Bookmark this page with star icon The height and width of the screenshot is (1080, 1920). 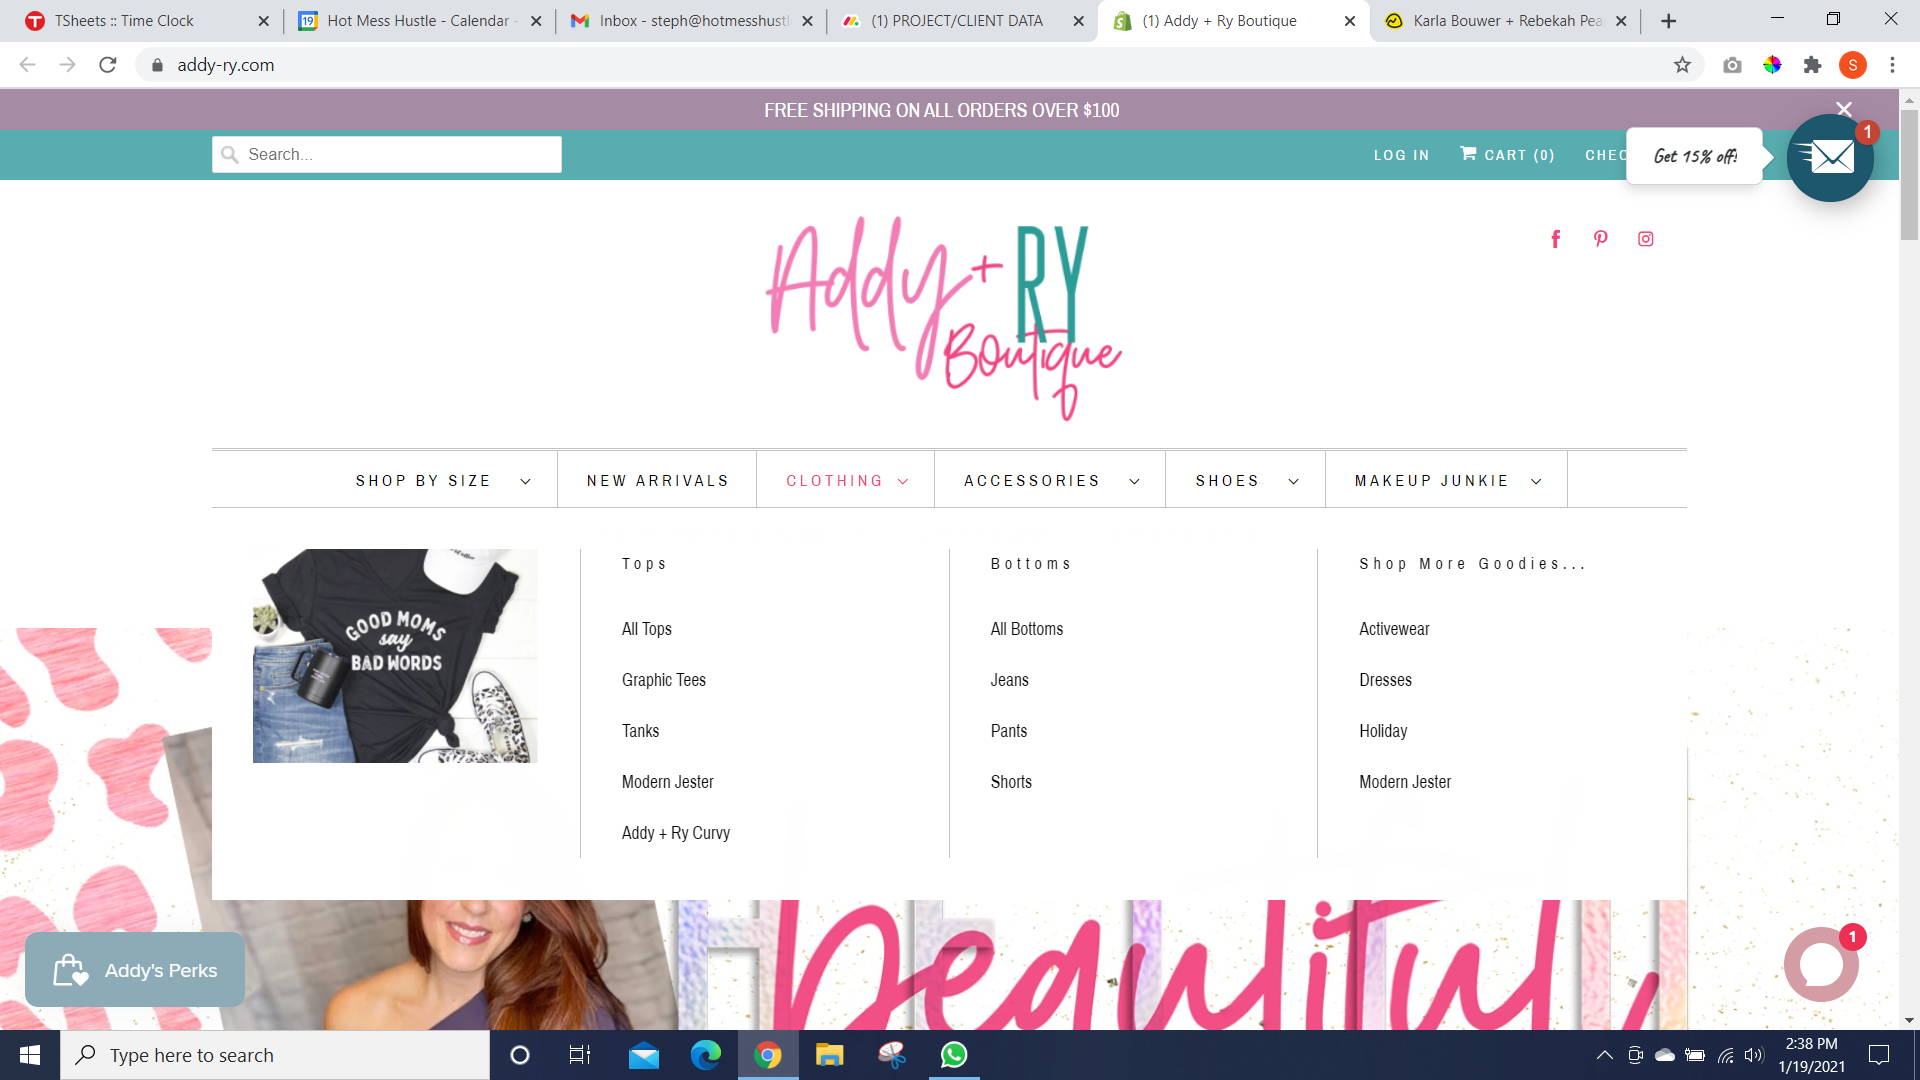(x=1682, y=65)
